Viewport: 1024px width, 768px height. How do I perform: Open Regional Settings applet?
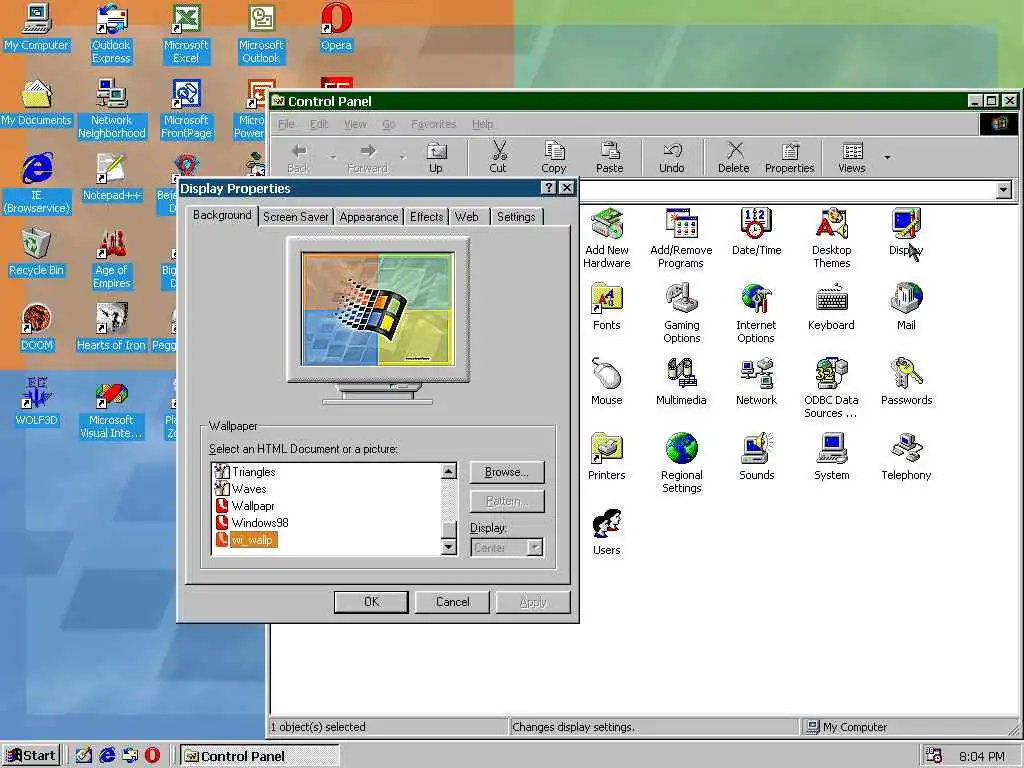click(681, 464)
